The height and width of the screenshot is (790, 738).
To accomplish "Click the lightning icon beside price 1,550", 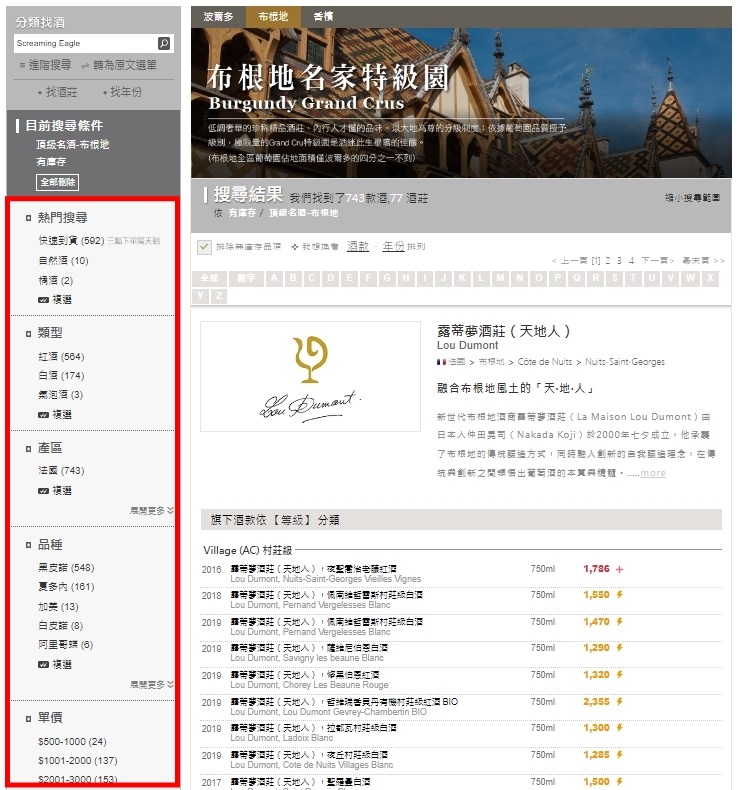I will [620, 595].
